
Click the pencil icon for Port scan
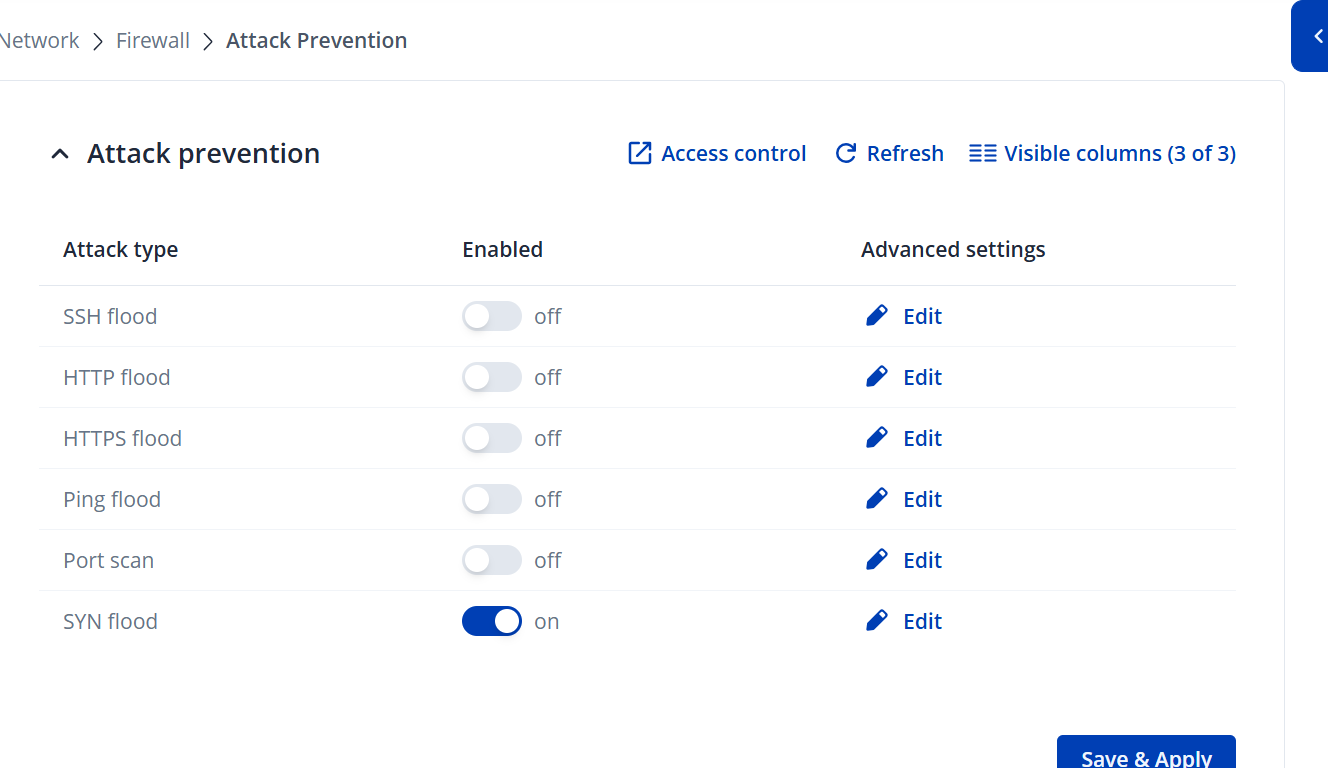point(876,560)
